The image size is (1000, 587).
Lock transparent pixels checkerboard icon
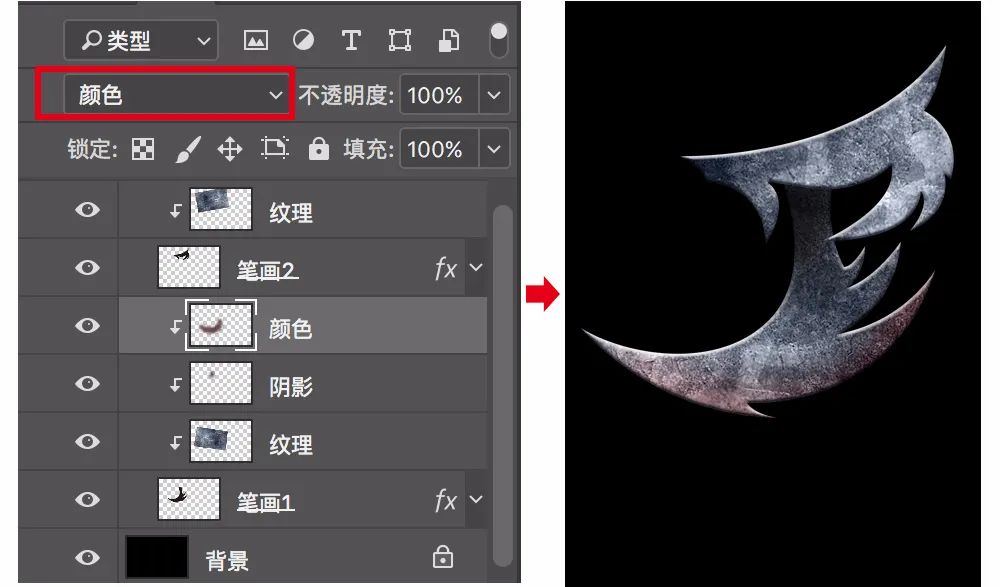144,150
